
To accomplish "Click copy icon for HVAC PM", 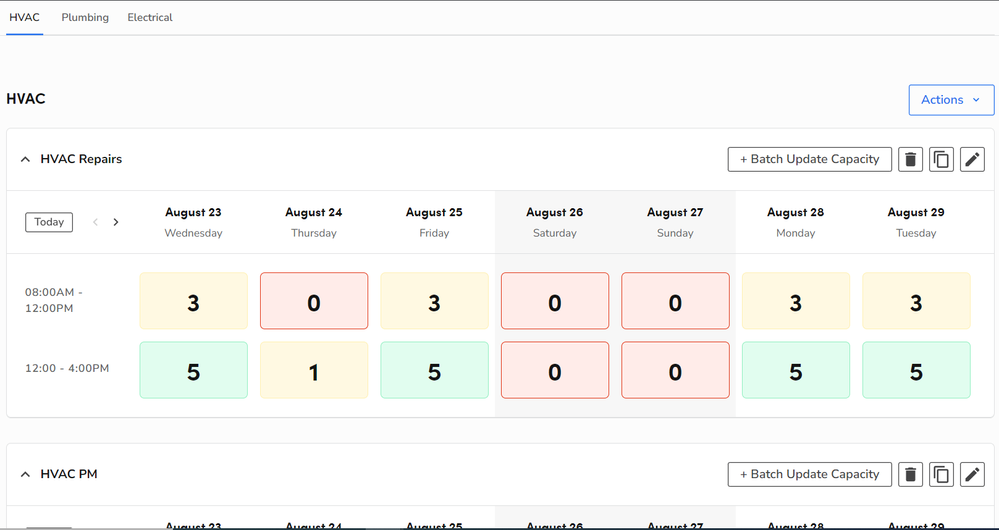I will [x=941, y=474].
